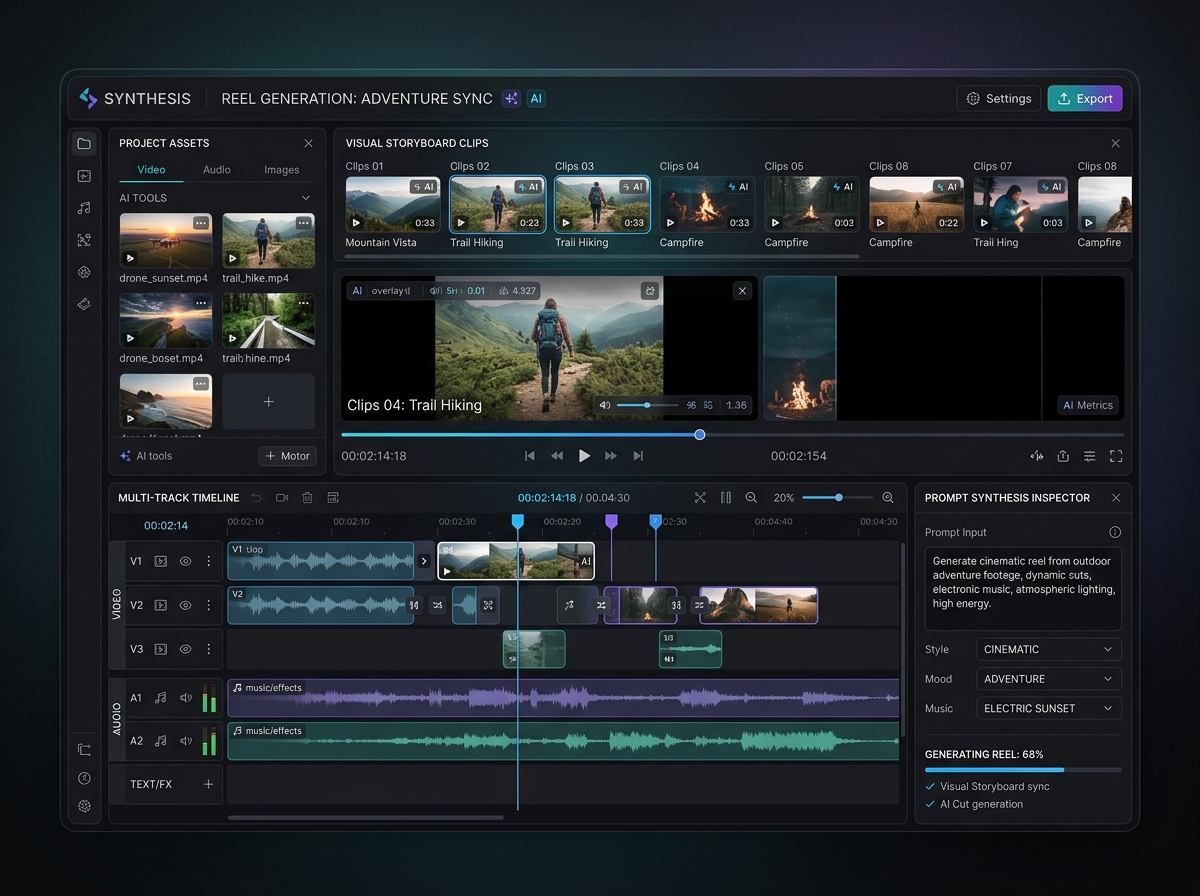Click the AI Metrics button

tap(1087, 405)
